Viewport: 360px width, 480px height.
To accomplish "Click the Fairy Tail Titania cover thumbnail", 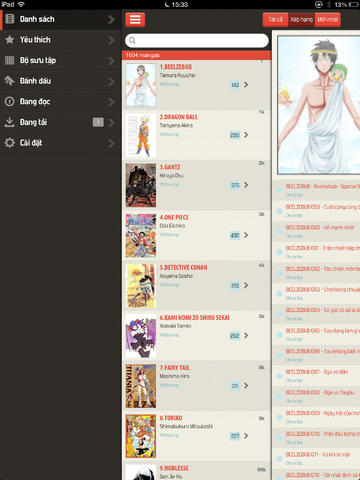I will [141, 386].
